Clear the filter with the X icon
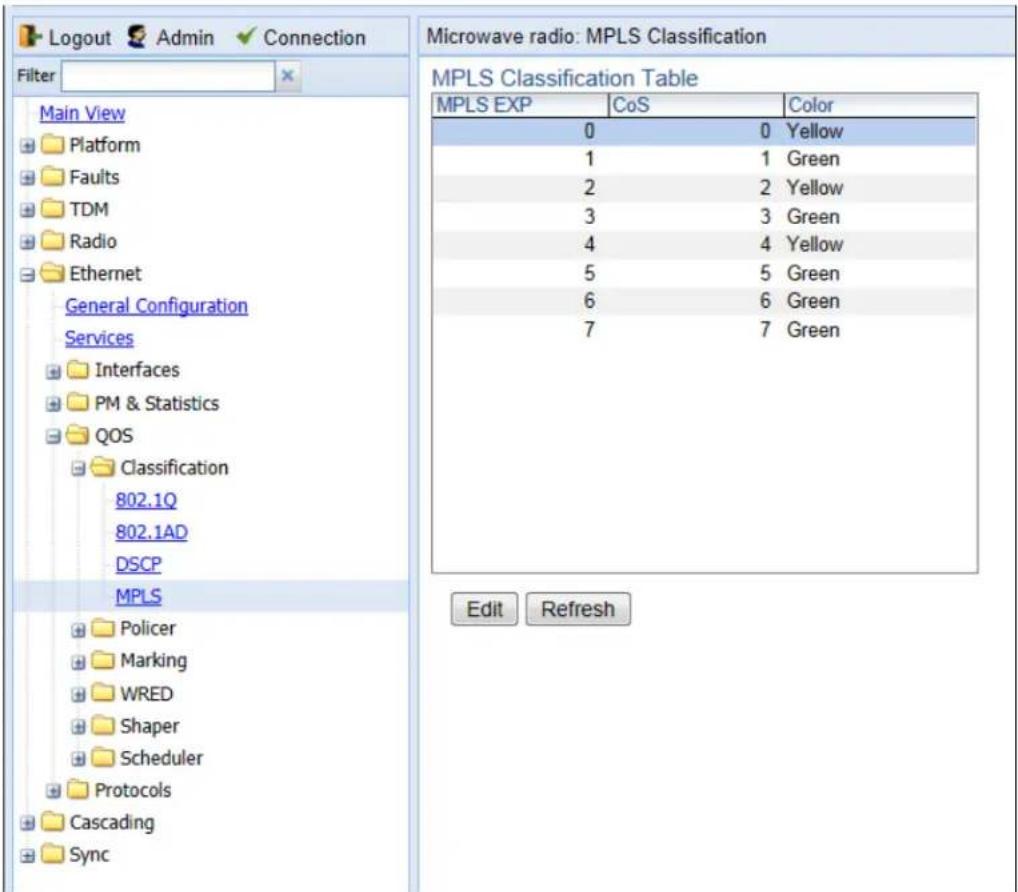This screenshot has height=892, width=1018. [x=288, y=76]
